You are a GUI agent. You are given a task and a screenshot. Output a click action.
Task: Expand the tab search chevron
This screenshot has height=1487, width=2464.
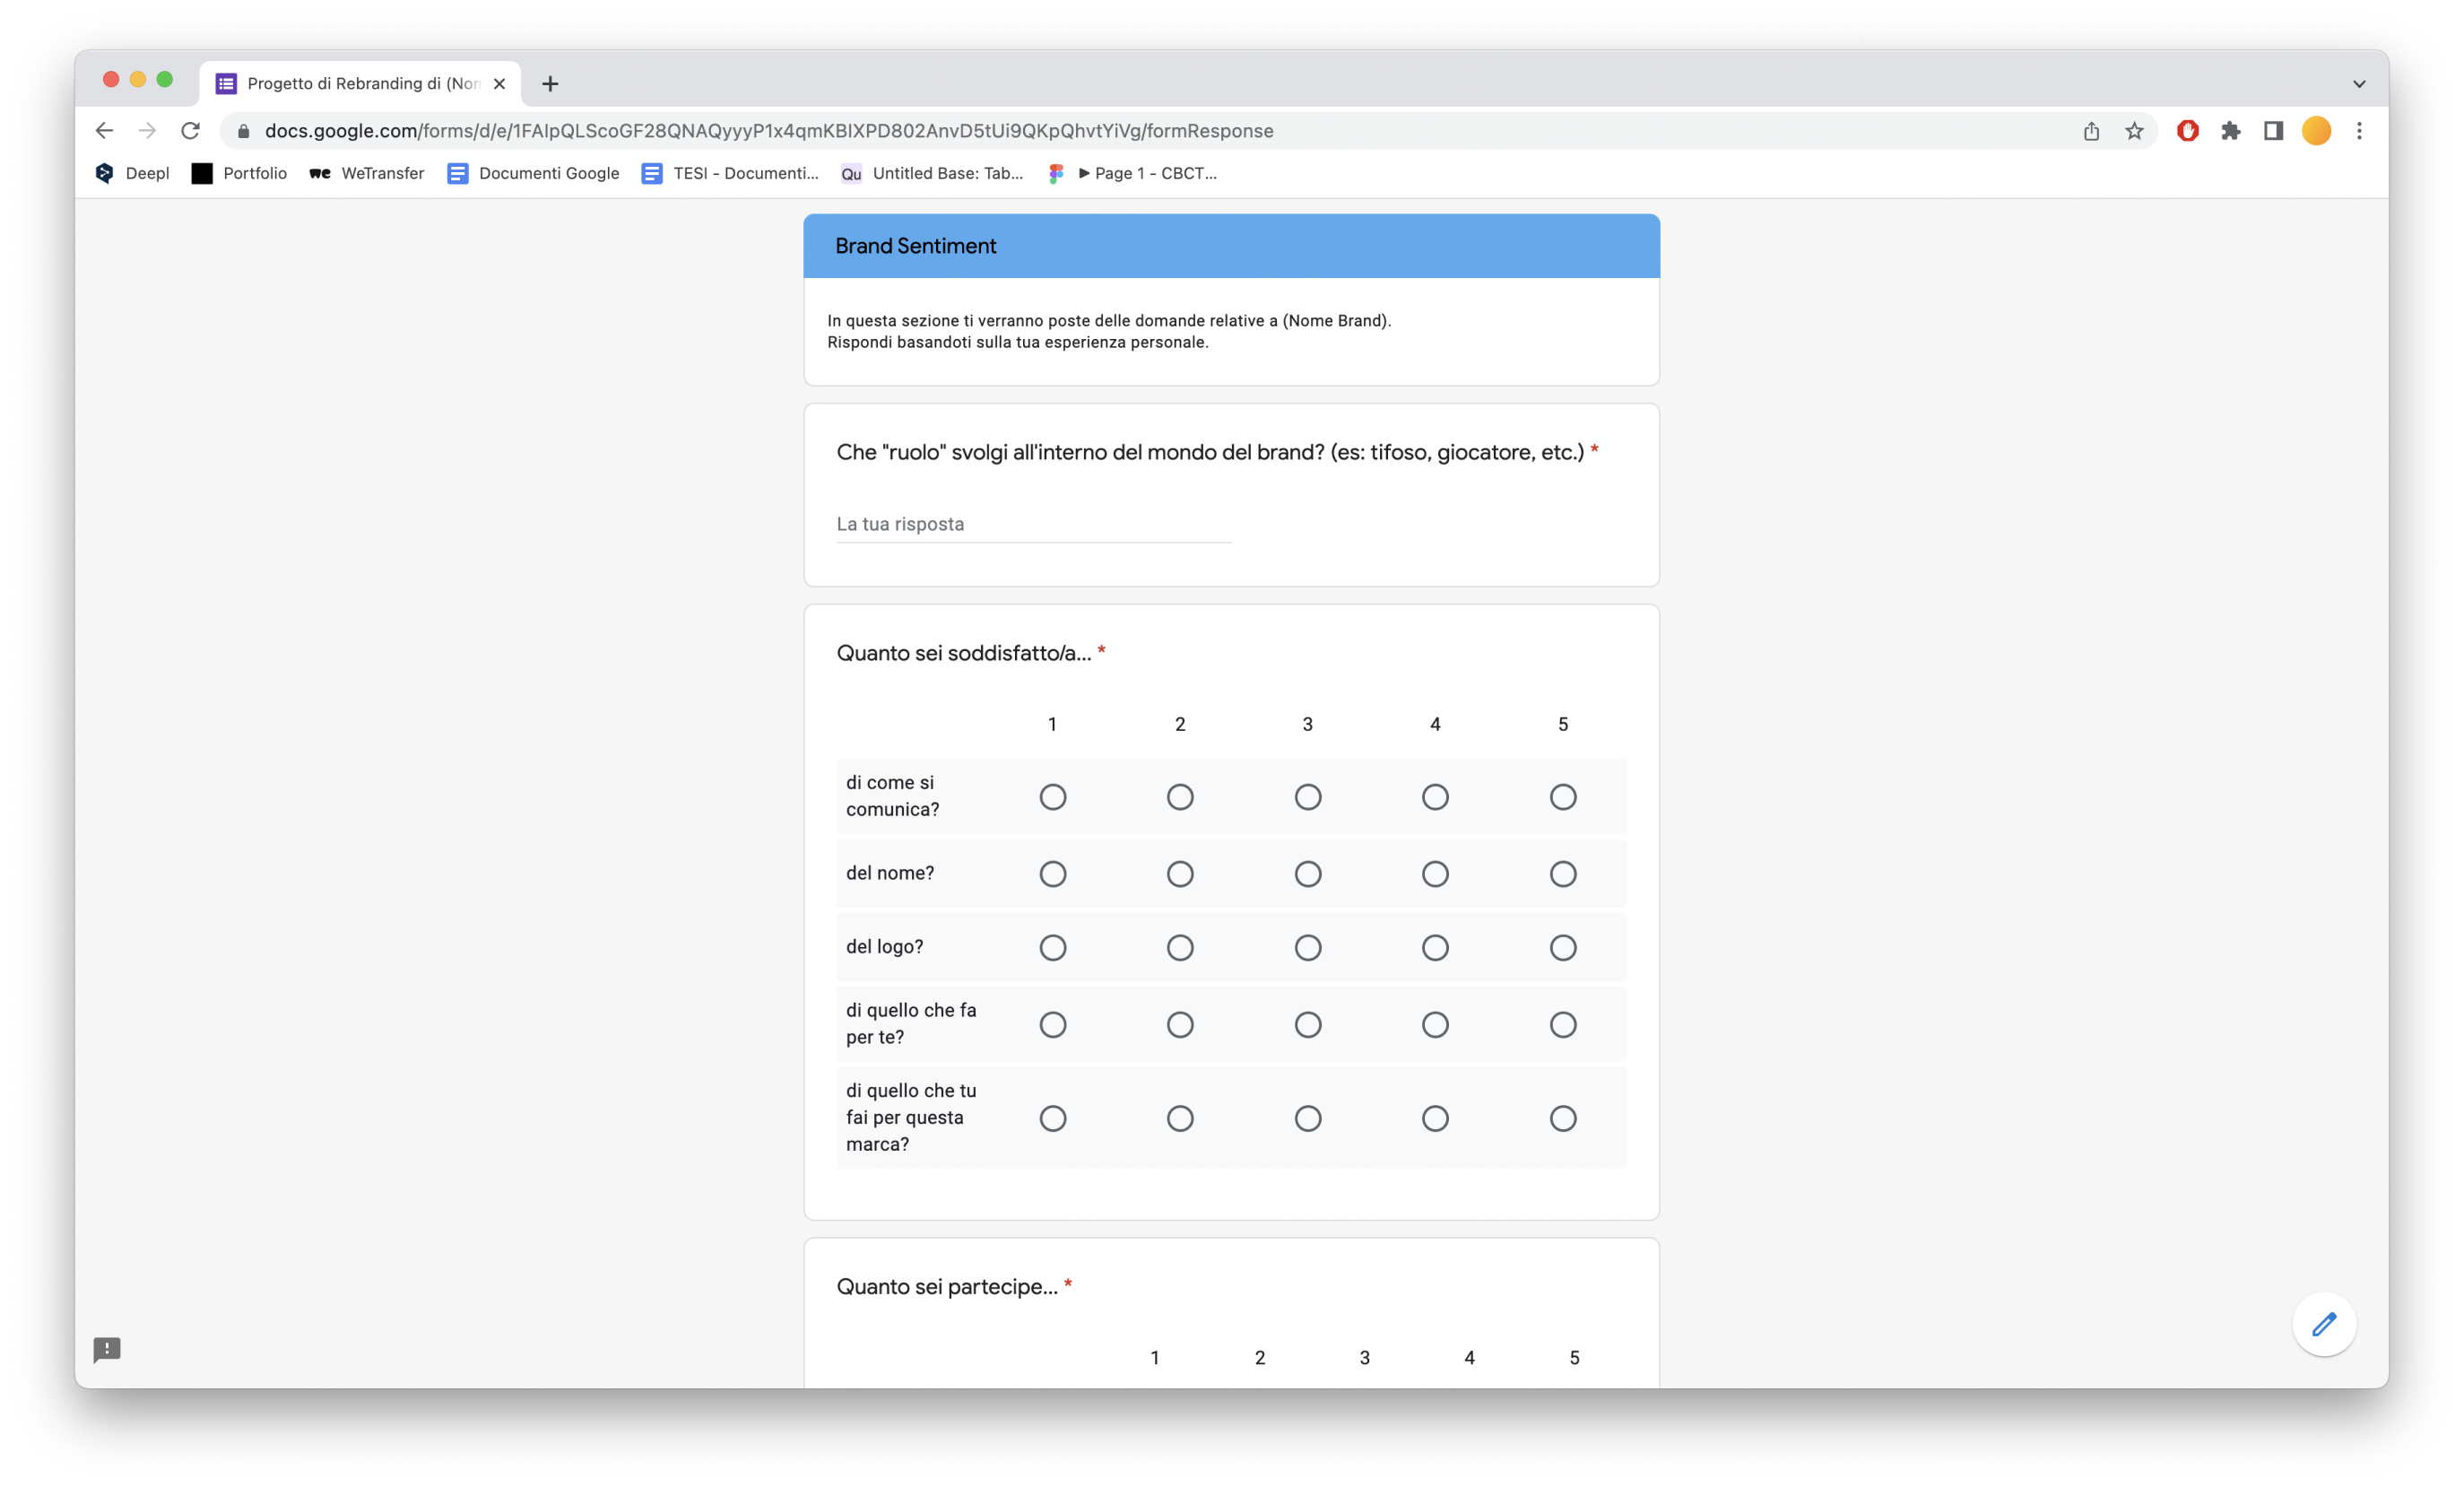[2359, 84]
